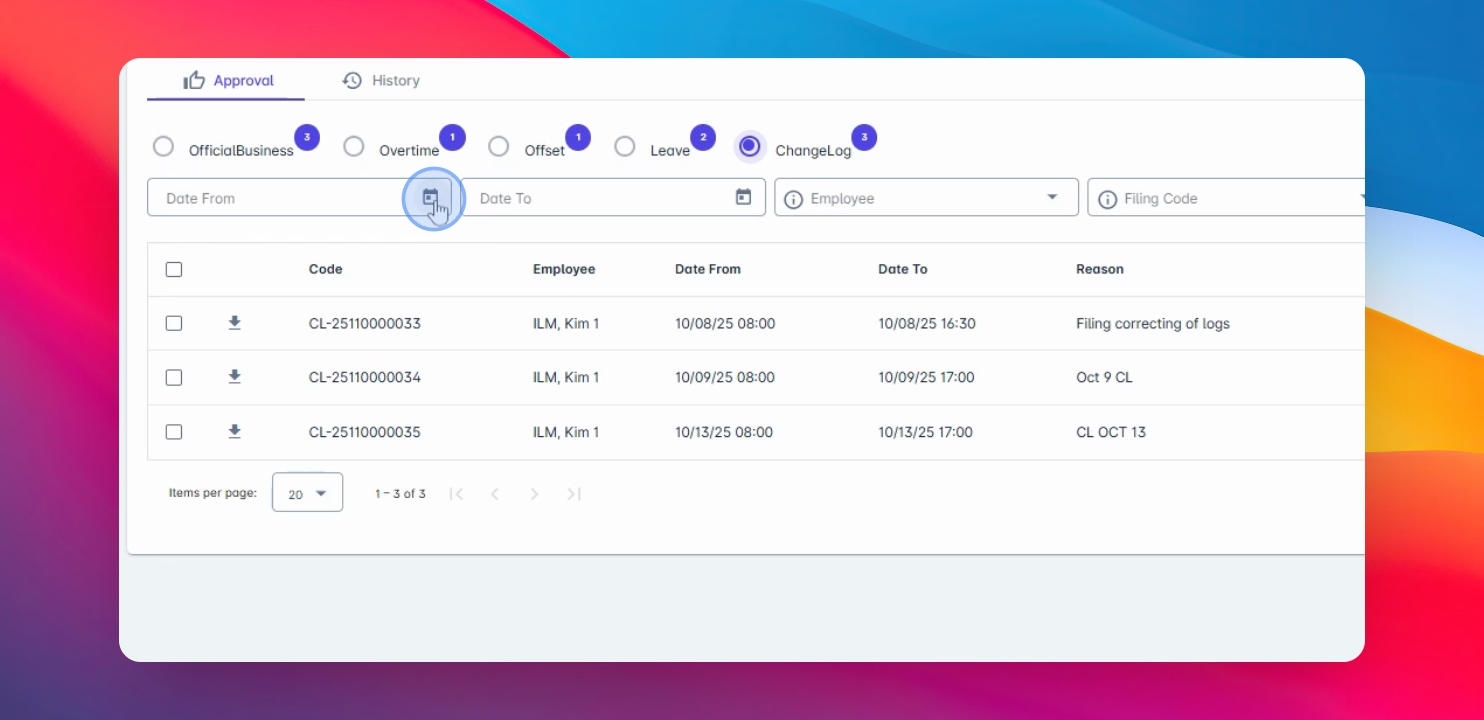Click the Offset count badge
The height and width of the screenshot is (720, 1484).
click(x=578, y=137)
